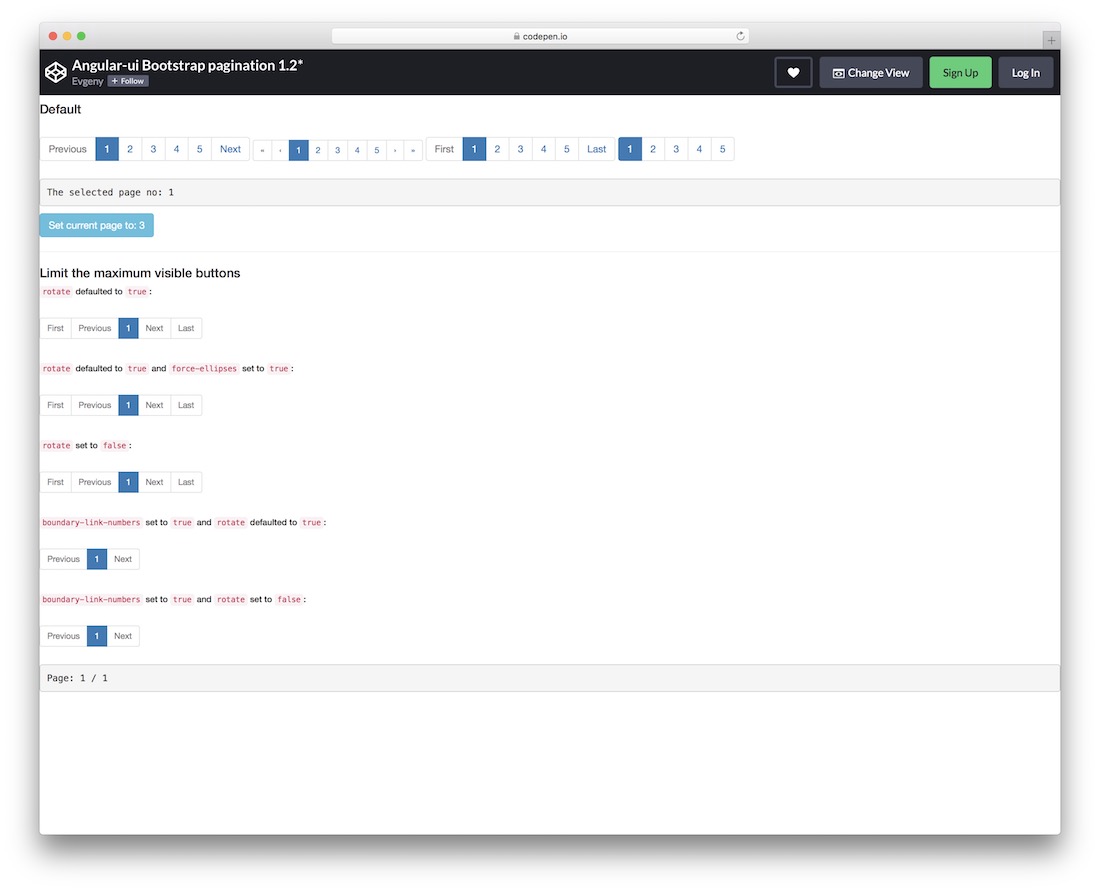
Task: Expand the browser address bar
Action: pos(540,35)
